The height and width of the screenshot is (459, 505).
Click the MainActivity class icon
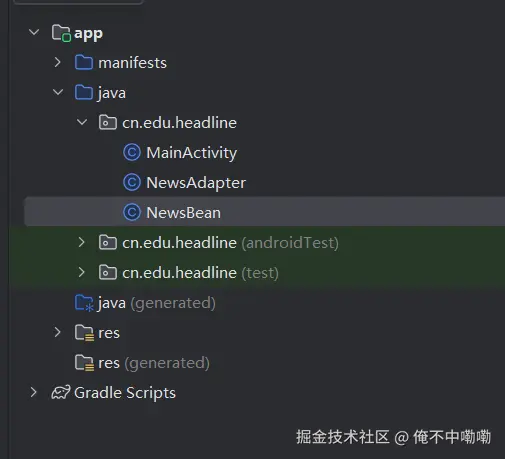click(x=132, y=153)
